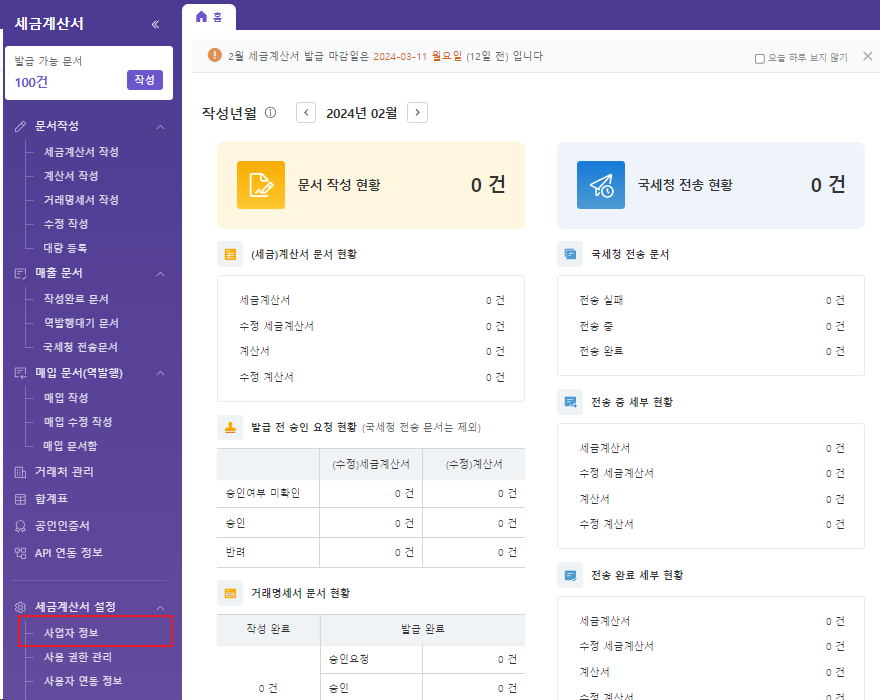Click the blue 국세청 전송 현황 send icon
Image resolution: width=880 pixels, height=700 pixels.
[601, 185]
